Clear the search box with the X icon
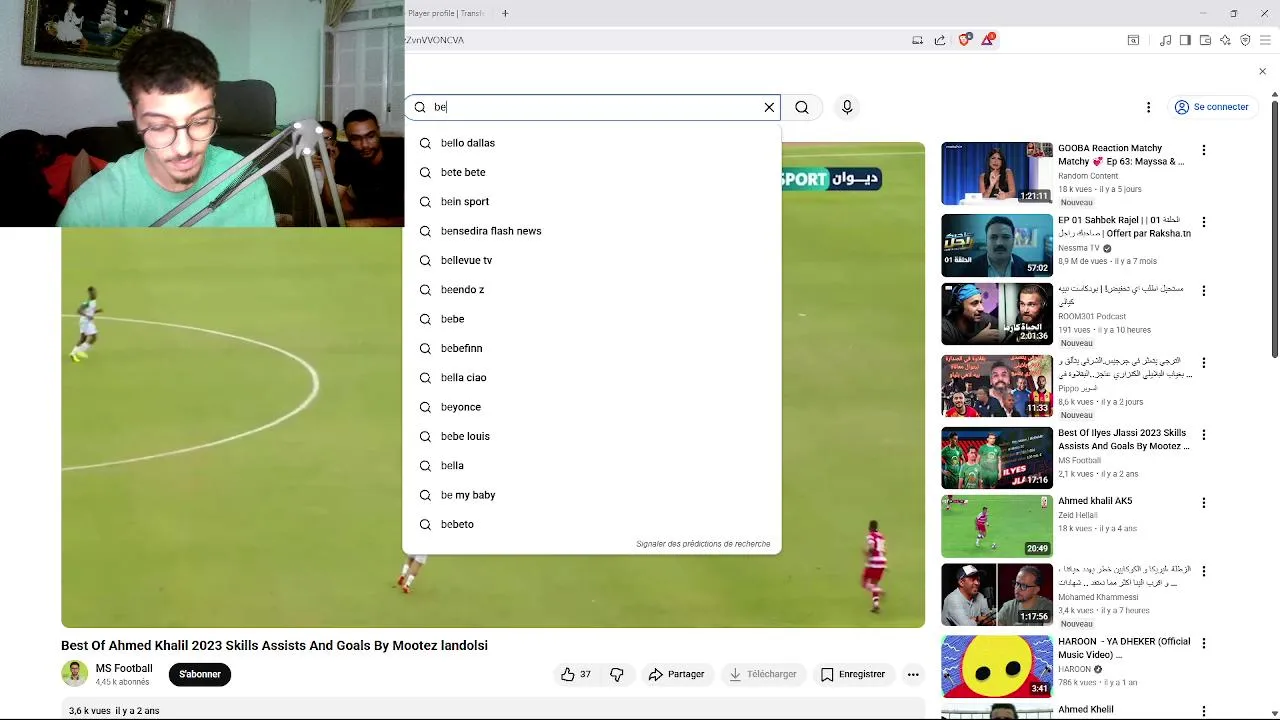 (x=769, y=107)
